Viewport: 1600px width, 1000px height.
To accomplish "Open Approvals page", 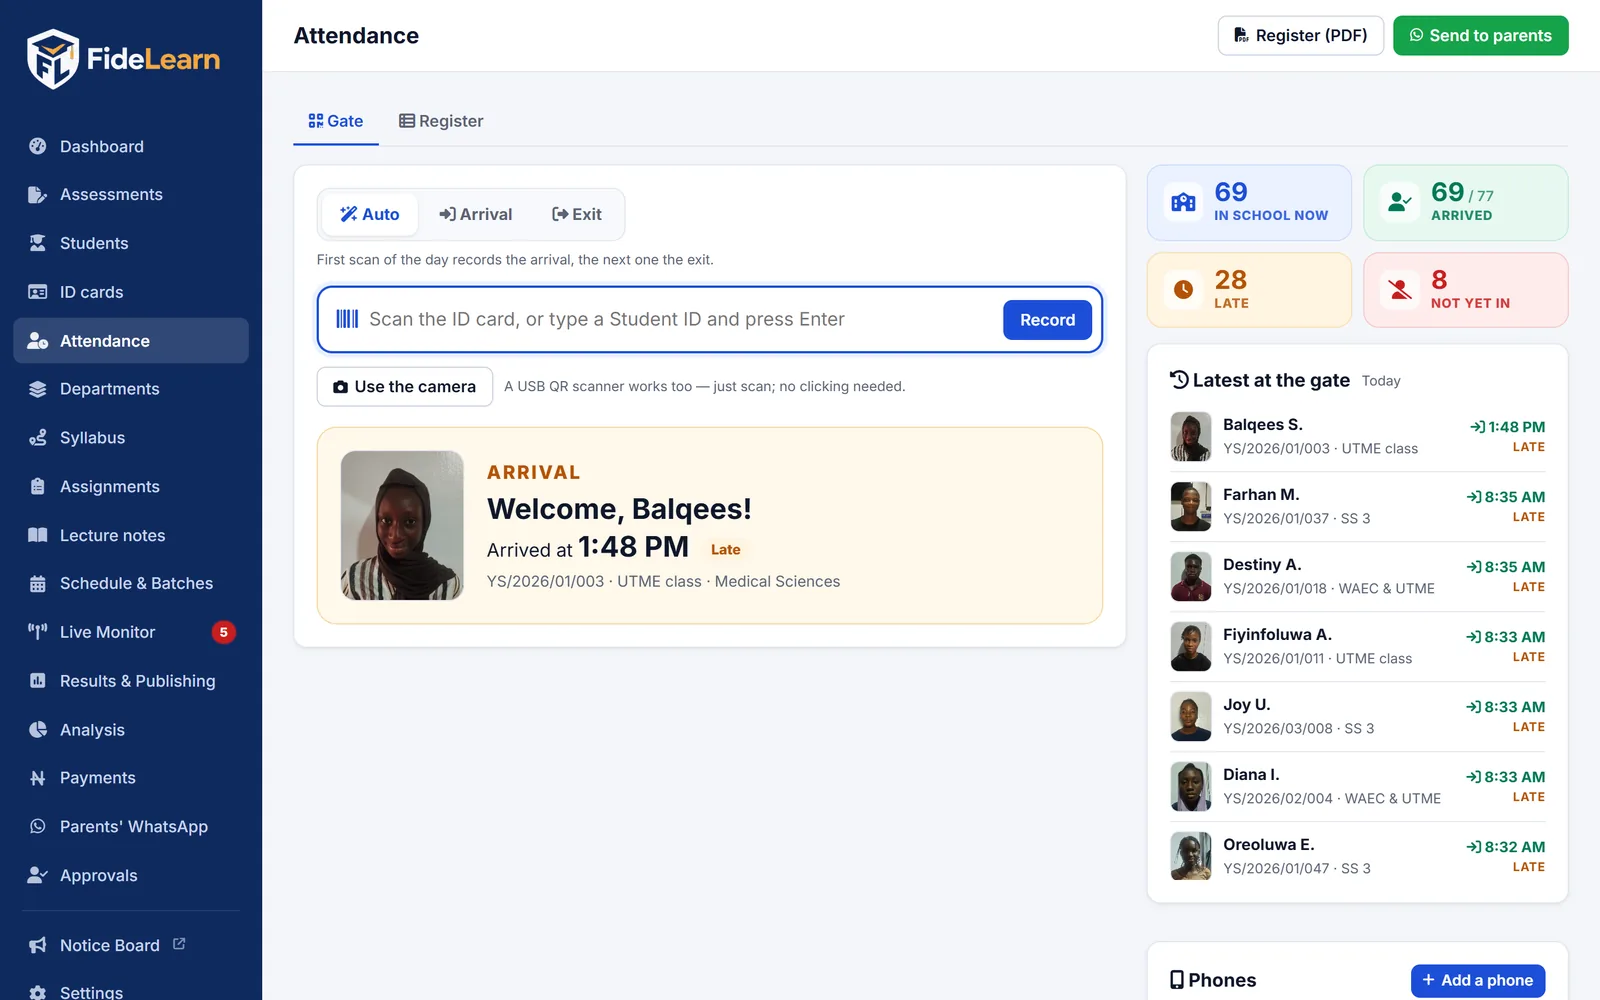I will tap(131, 876).
